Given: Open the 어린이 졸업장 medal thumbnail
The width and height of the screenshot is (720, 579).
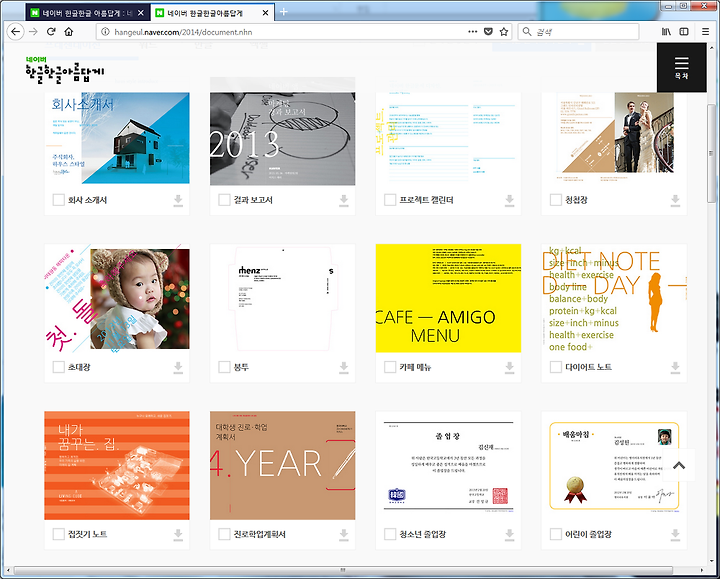Looking at the screenshot, I should coord(614,466).
